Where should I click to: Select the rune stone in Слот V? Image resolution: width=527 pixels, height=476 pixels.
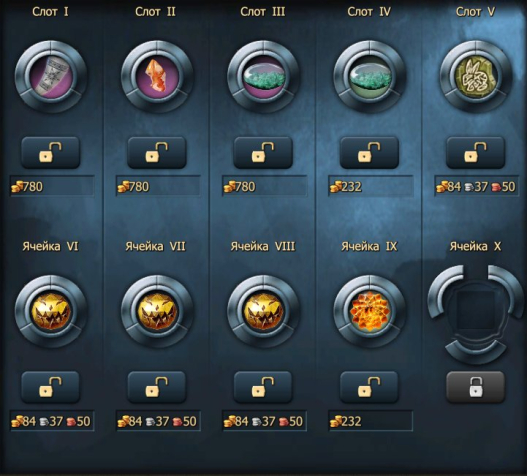[x=476, y=77]
